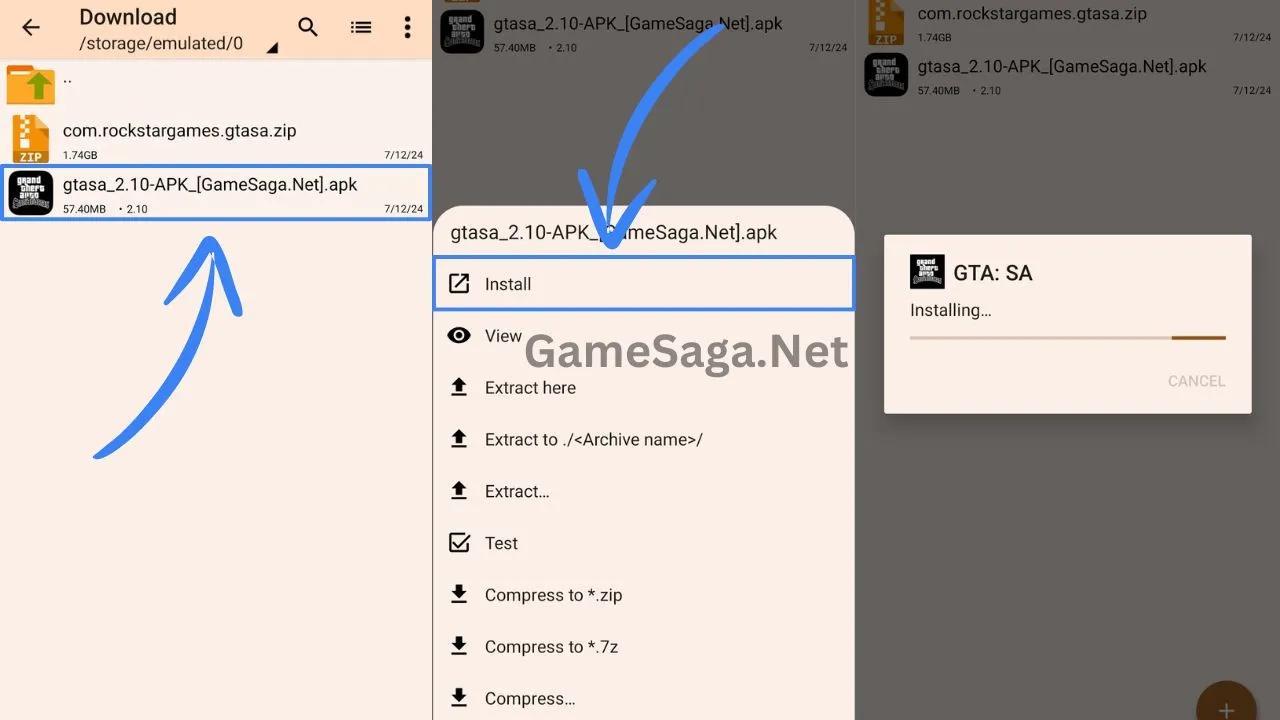Tap the GTA app icon in the middle panel file row
The height and width of the screenshot is (720, 1280).
(x=462, y=30)
